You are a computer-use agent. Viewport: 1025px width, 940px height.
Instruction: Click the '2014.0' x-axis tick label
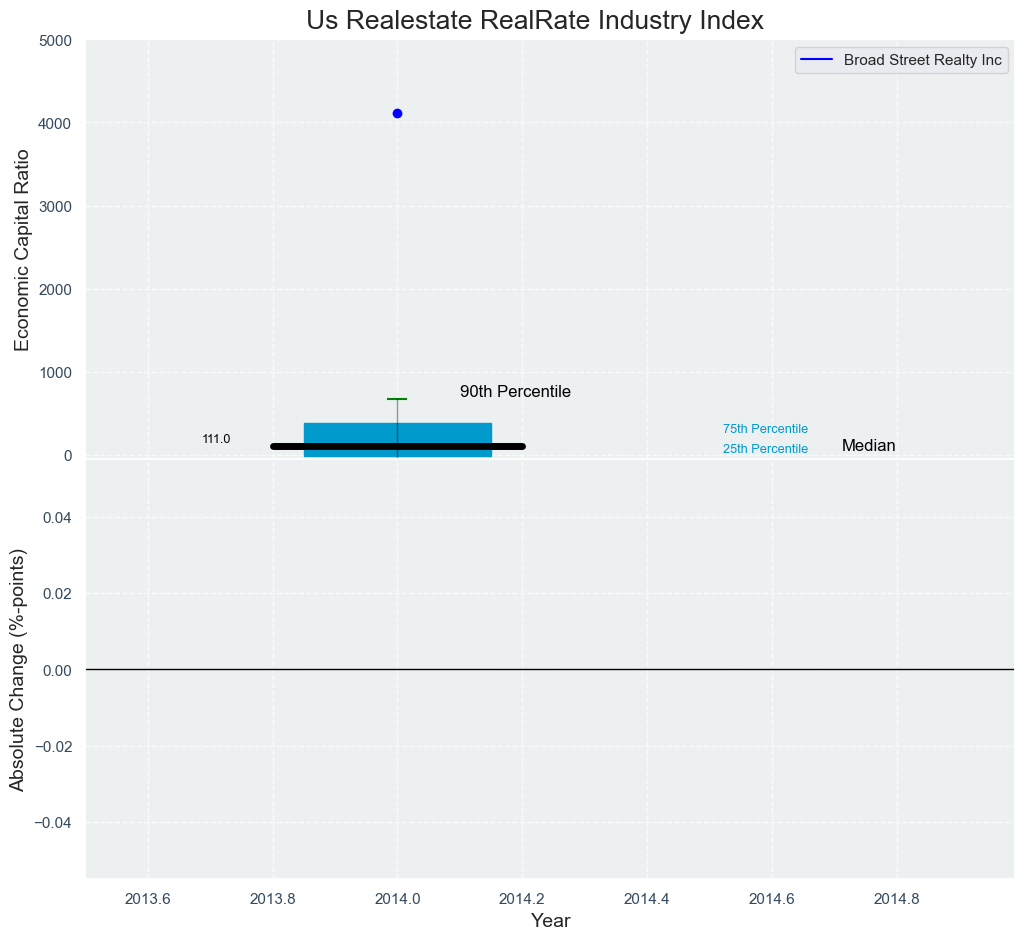(x=397, y=898)
